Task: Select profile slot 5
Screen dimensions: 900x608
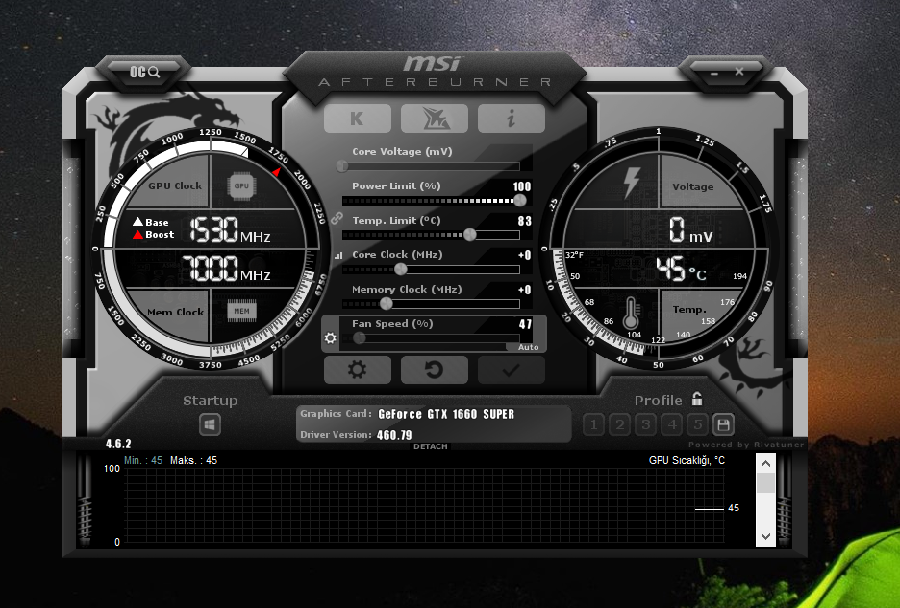Action: point(698,425)
